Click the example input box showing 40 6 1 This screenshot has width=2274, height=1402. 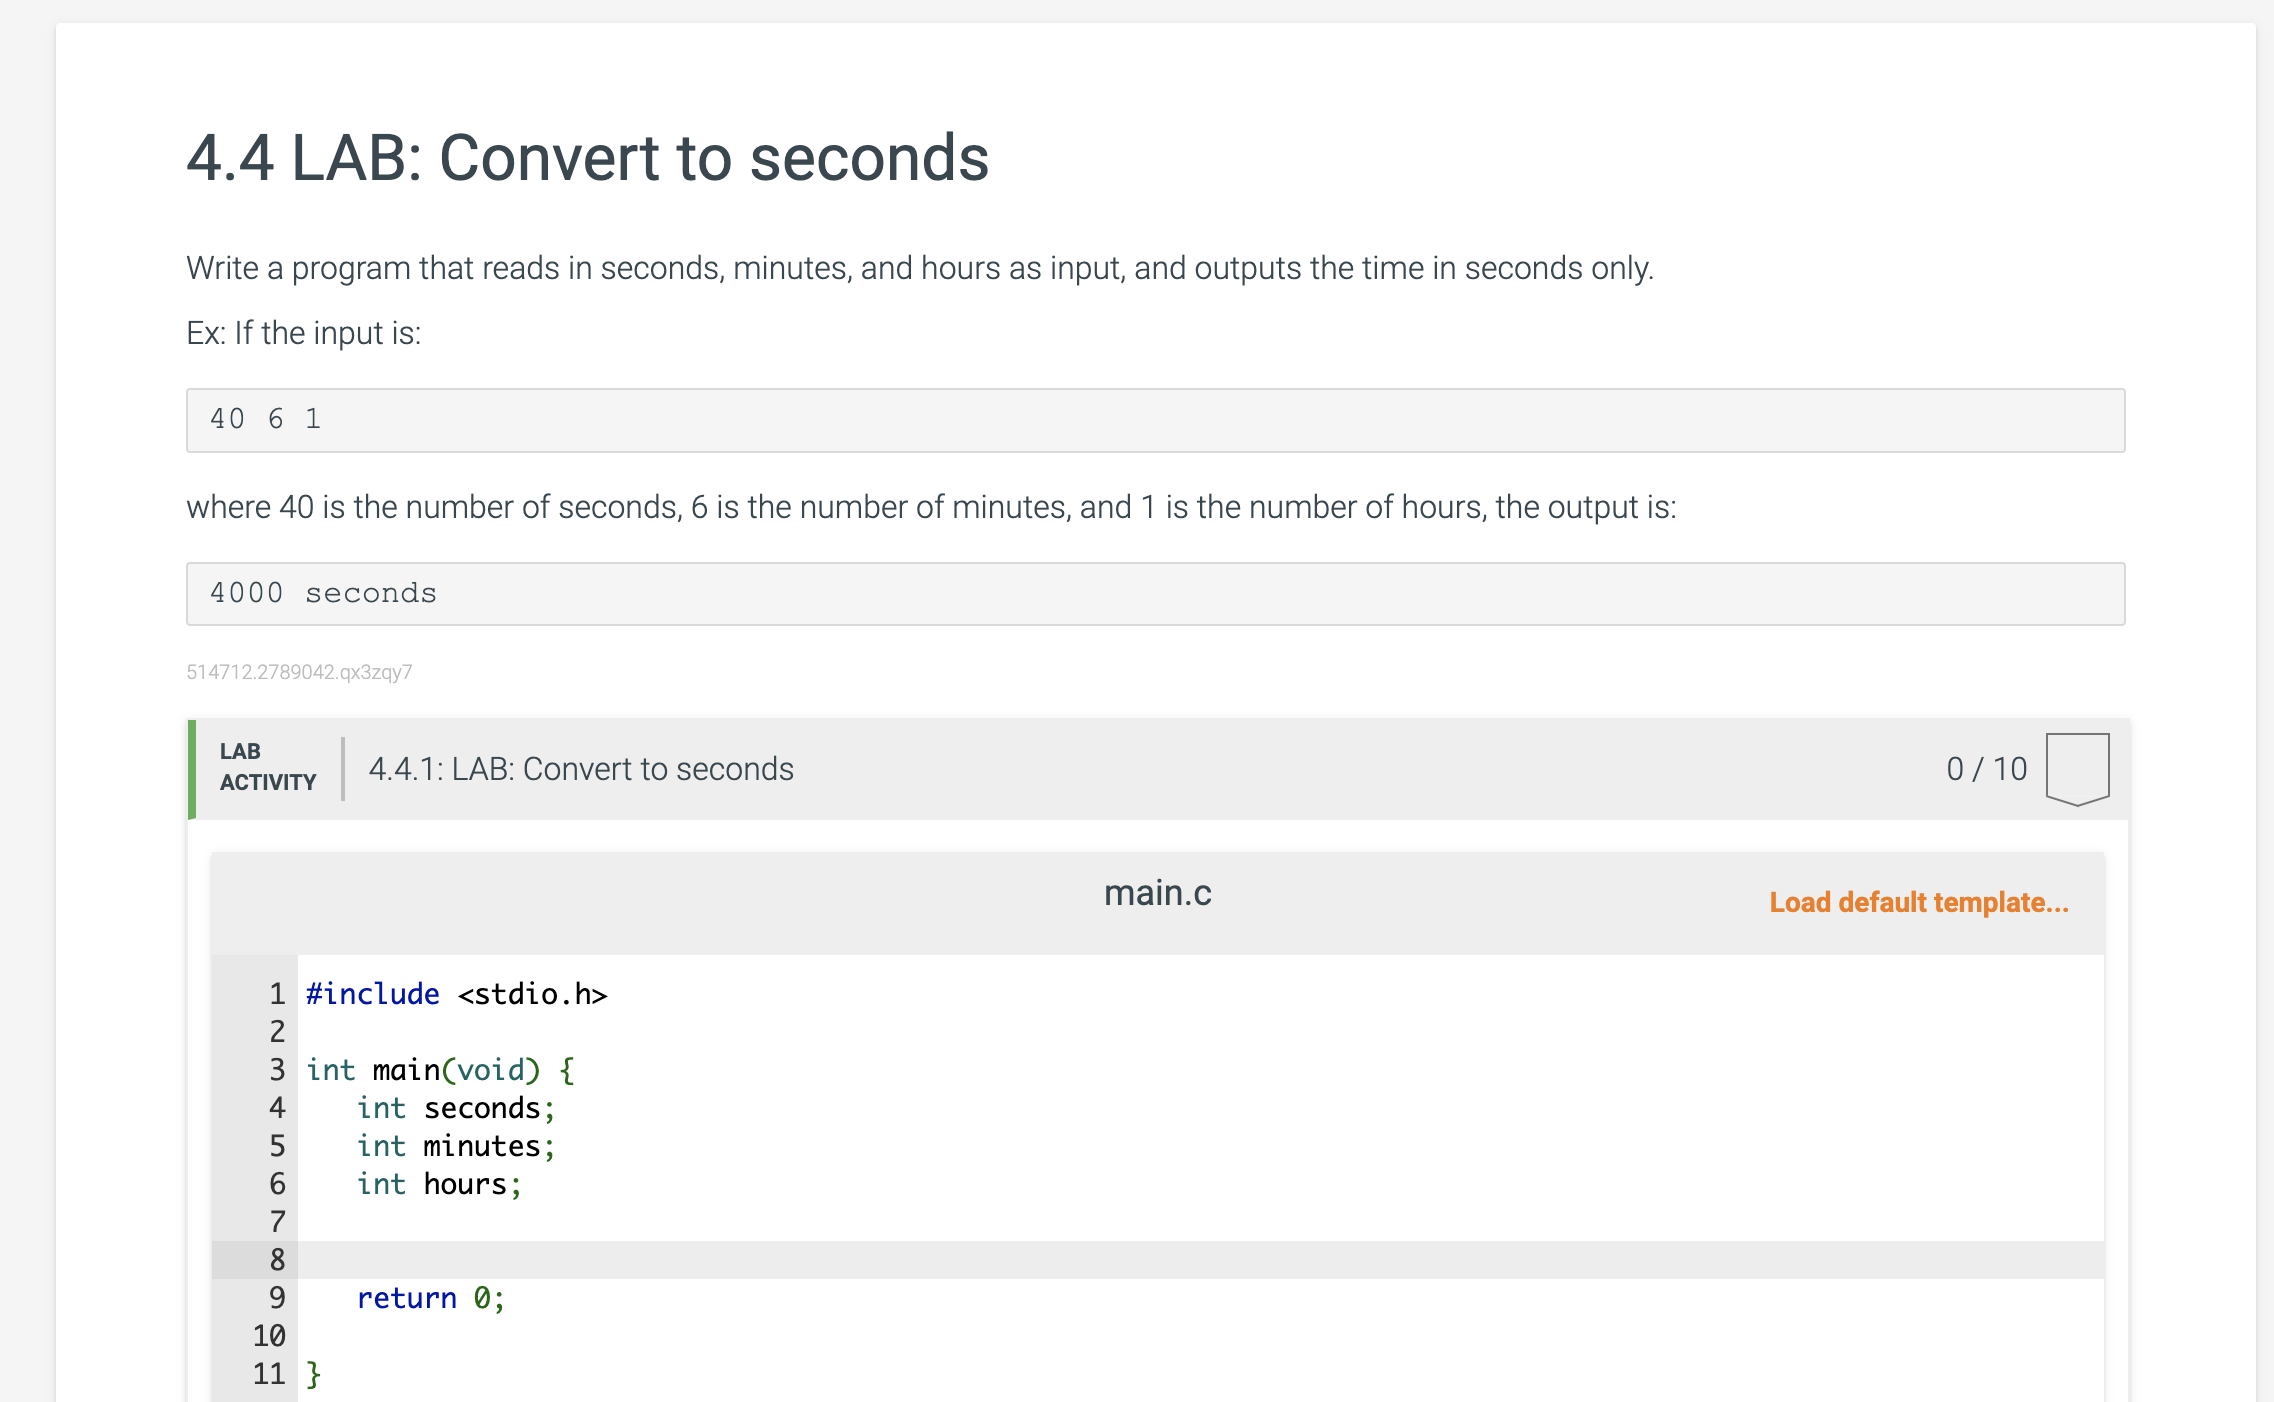[x=1155, y=420]
